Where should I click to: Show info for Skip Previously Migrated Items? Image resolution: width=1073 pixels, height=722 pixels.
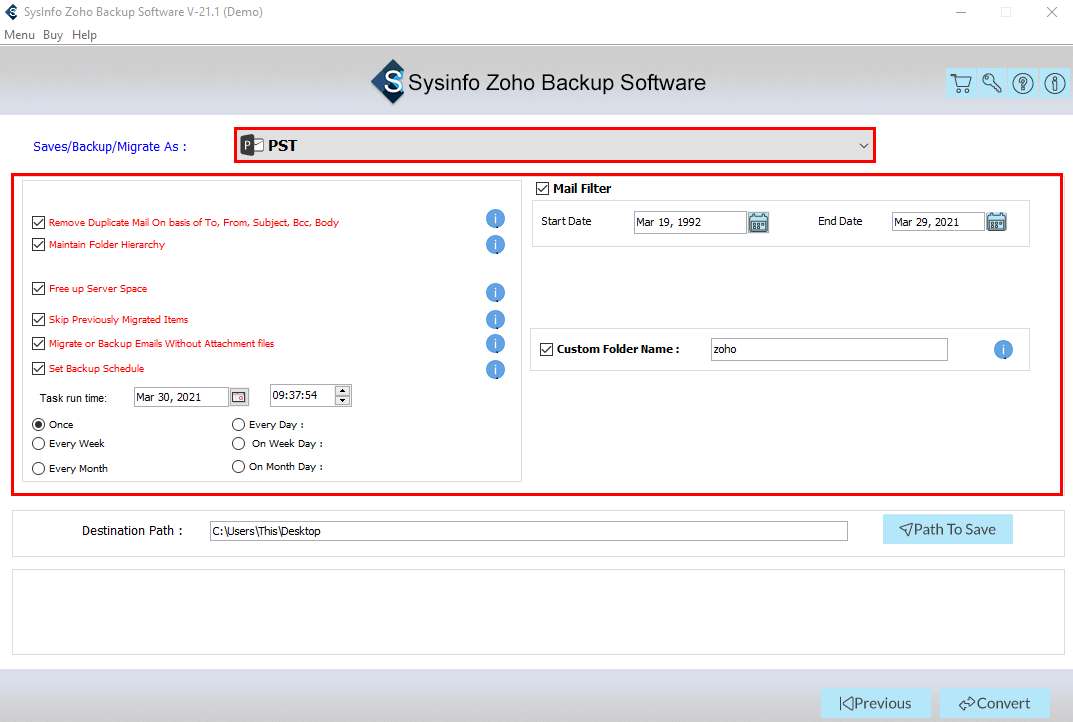(495, 320)
